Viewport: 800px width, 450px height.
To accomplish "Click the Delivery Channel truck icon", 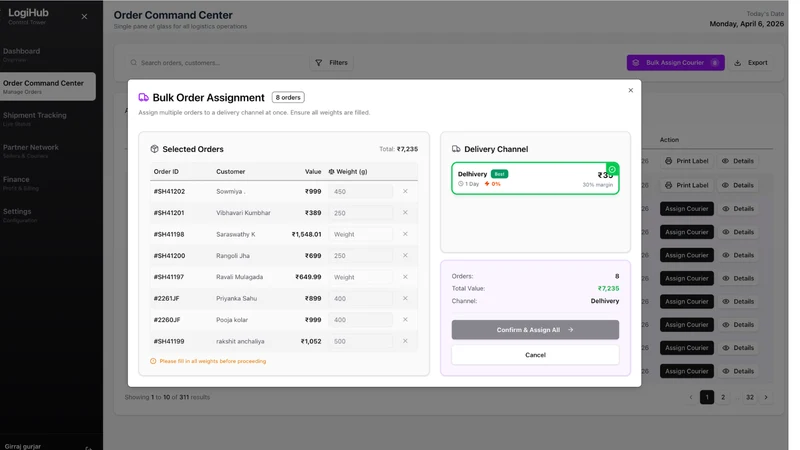I will click(x=456, y=149).
